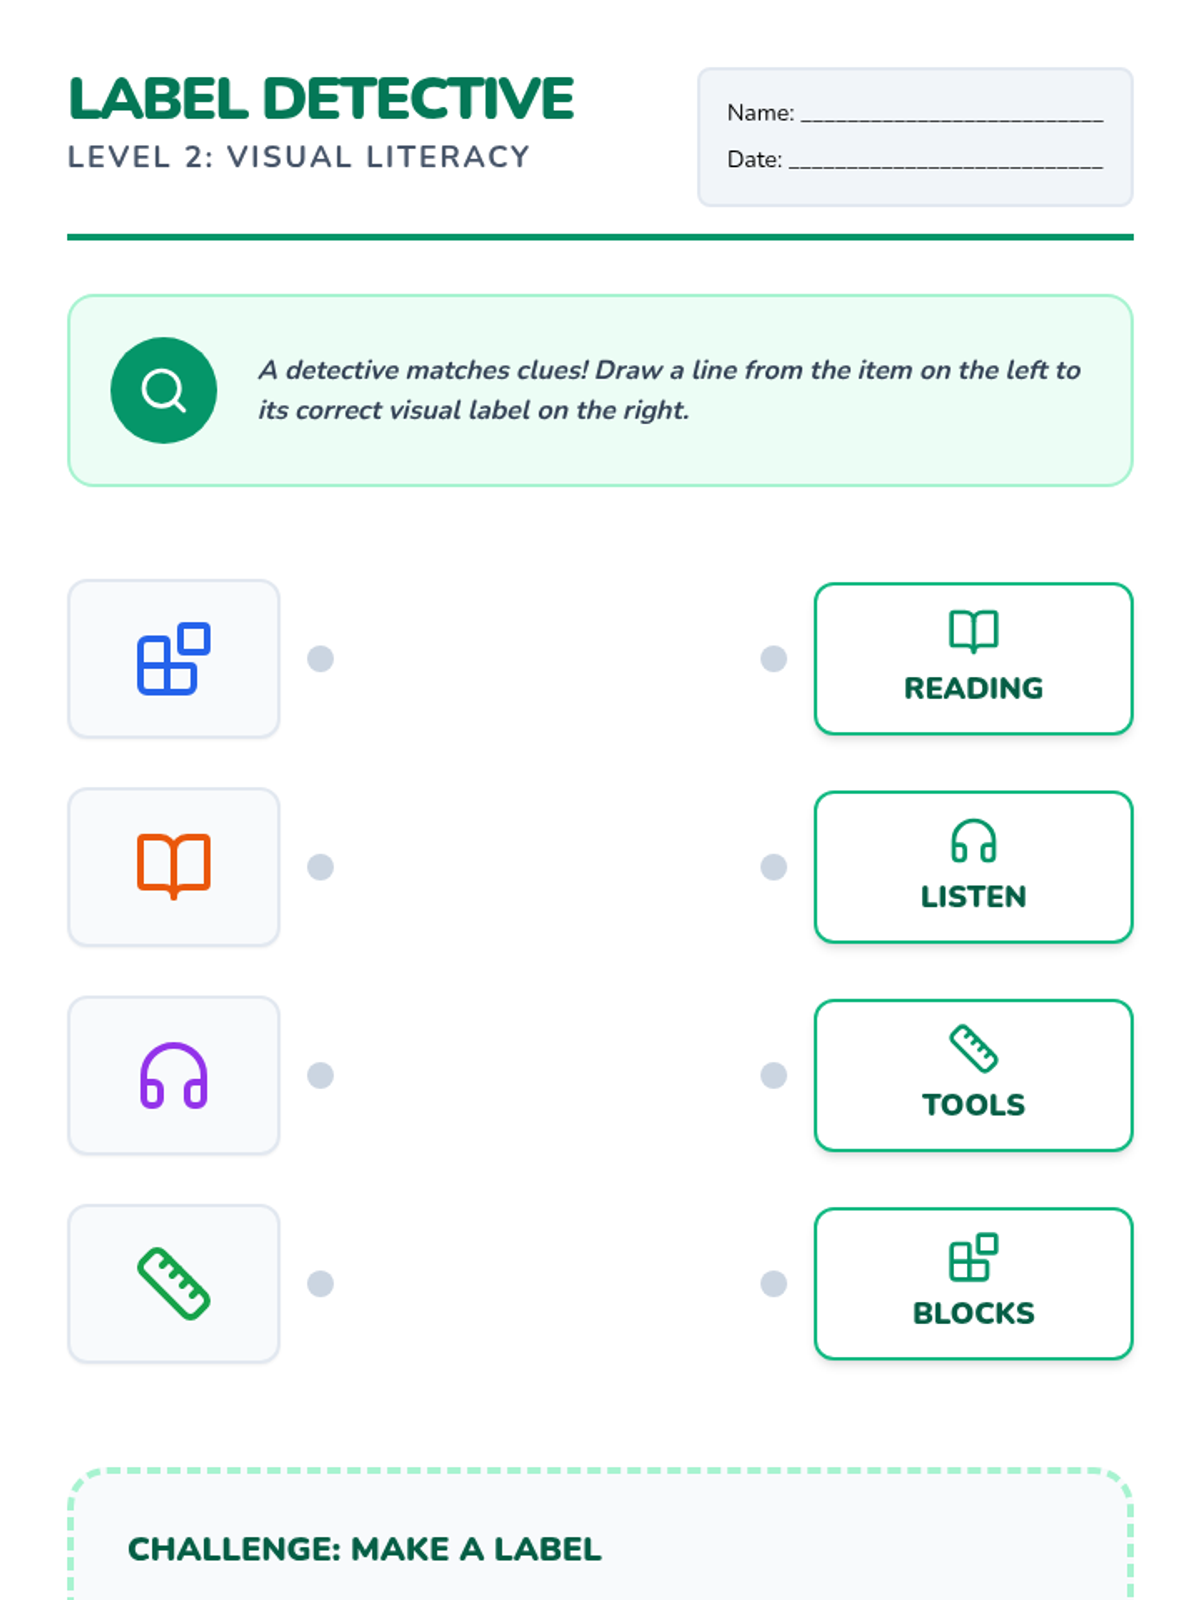Click the headphones icon above LISTEN

pyautogui.click(x=973, y=840)
